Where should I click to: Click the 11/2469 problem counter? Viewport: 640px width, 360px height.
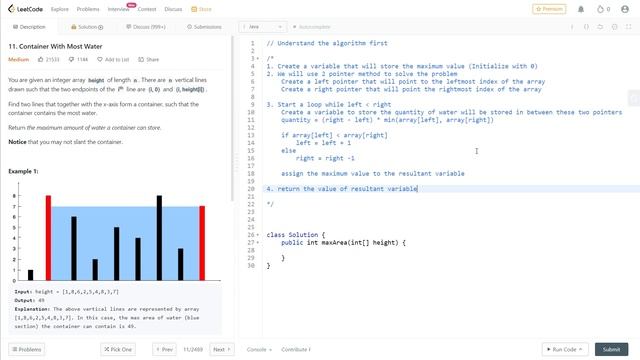tap(193, 349)
